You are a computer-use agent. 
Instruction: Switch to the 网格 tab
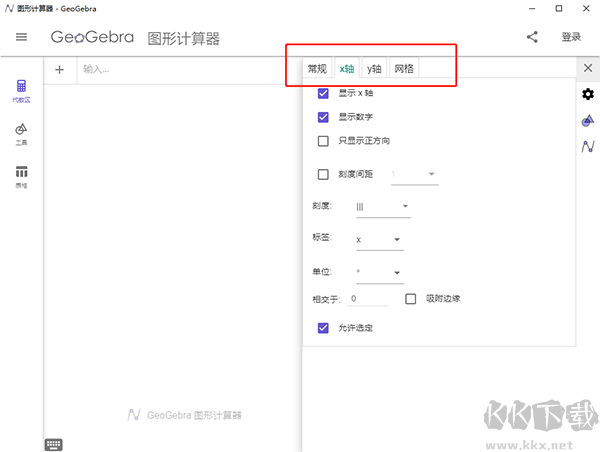(404, 69)
